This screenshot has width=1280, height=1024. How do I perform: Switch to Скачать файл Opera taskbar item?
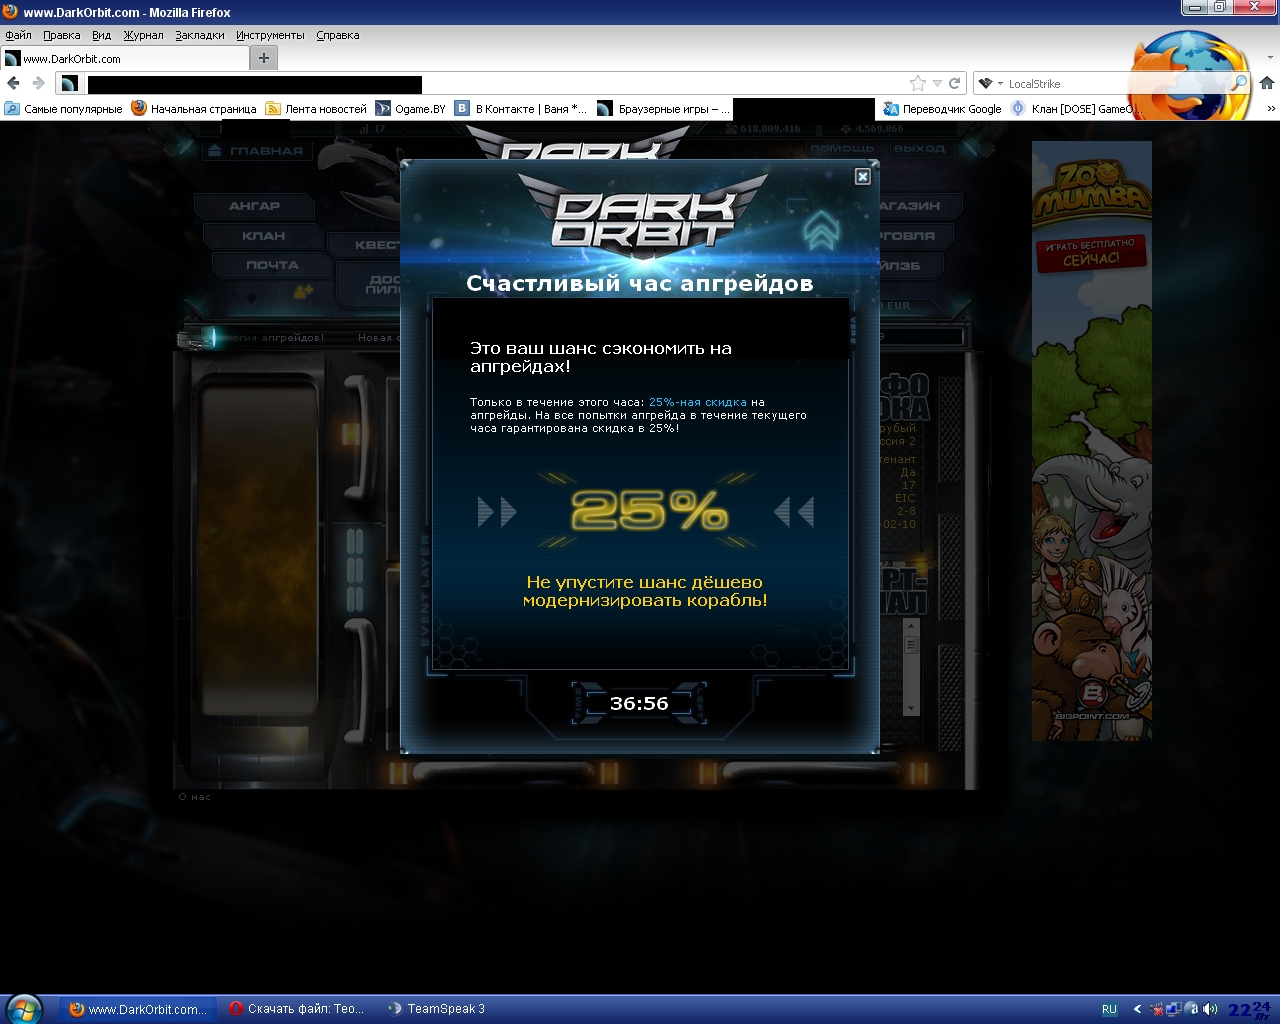[x=298, y=1009]
